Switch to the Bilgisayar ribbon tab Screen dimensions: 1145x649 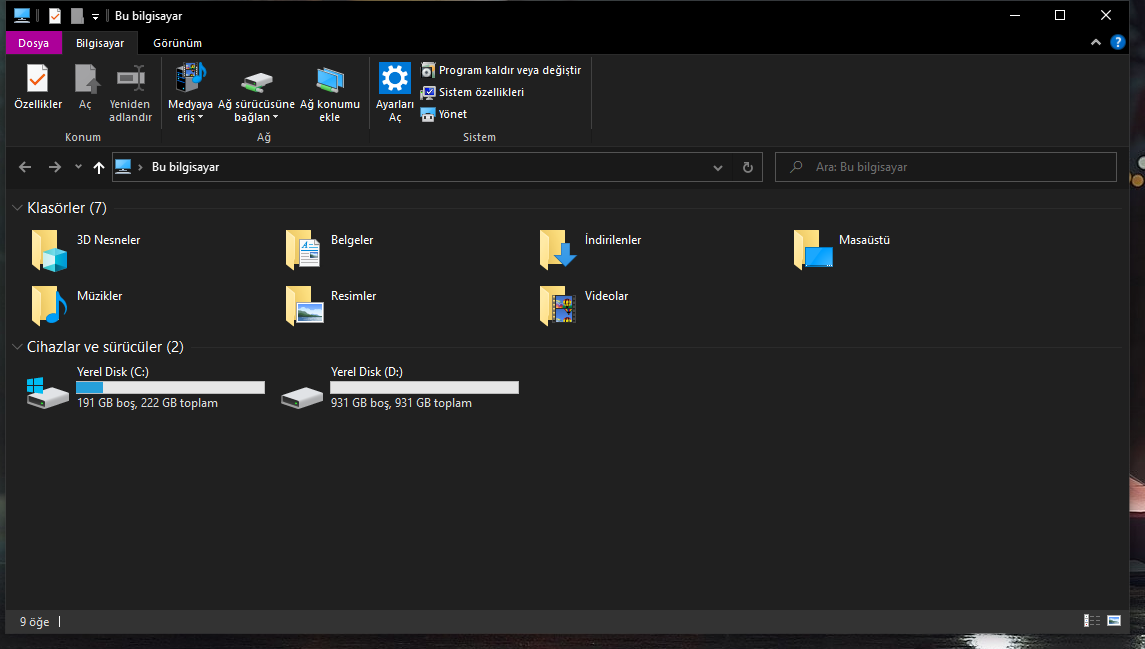tap(100, 43)
